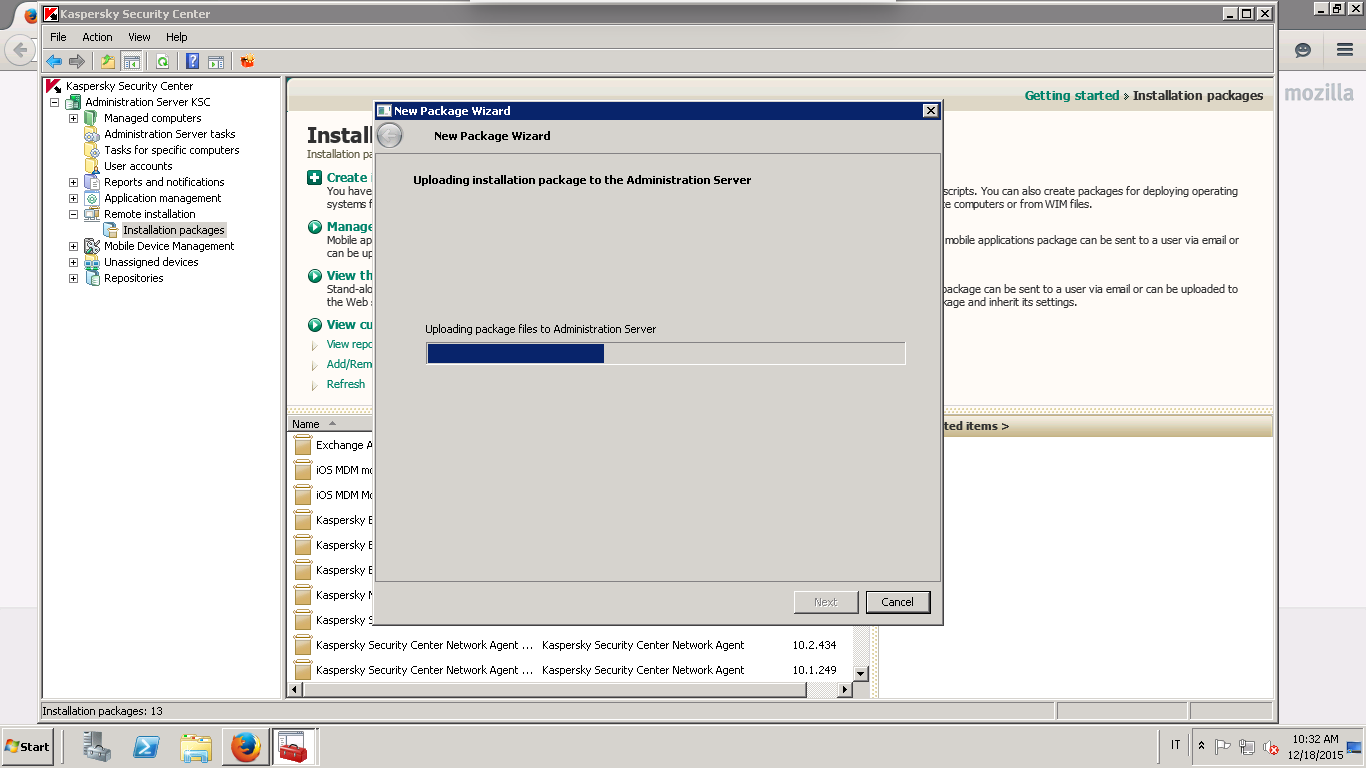1366x768 pixels.
Task: Open Help via the blue question mark icon
Action: click(x=192, y=61)
